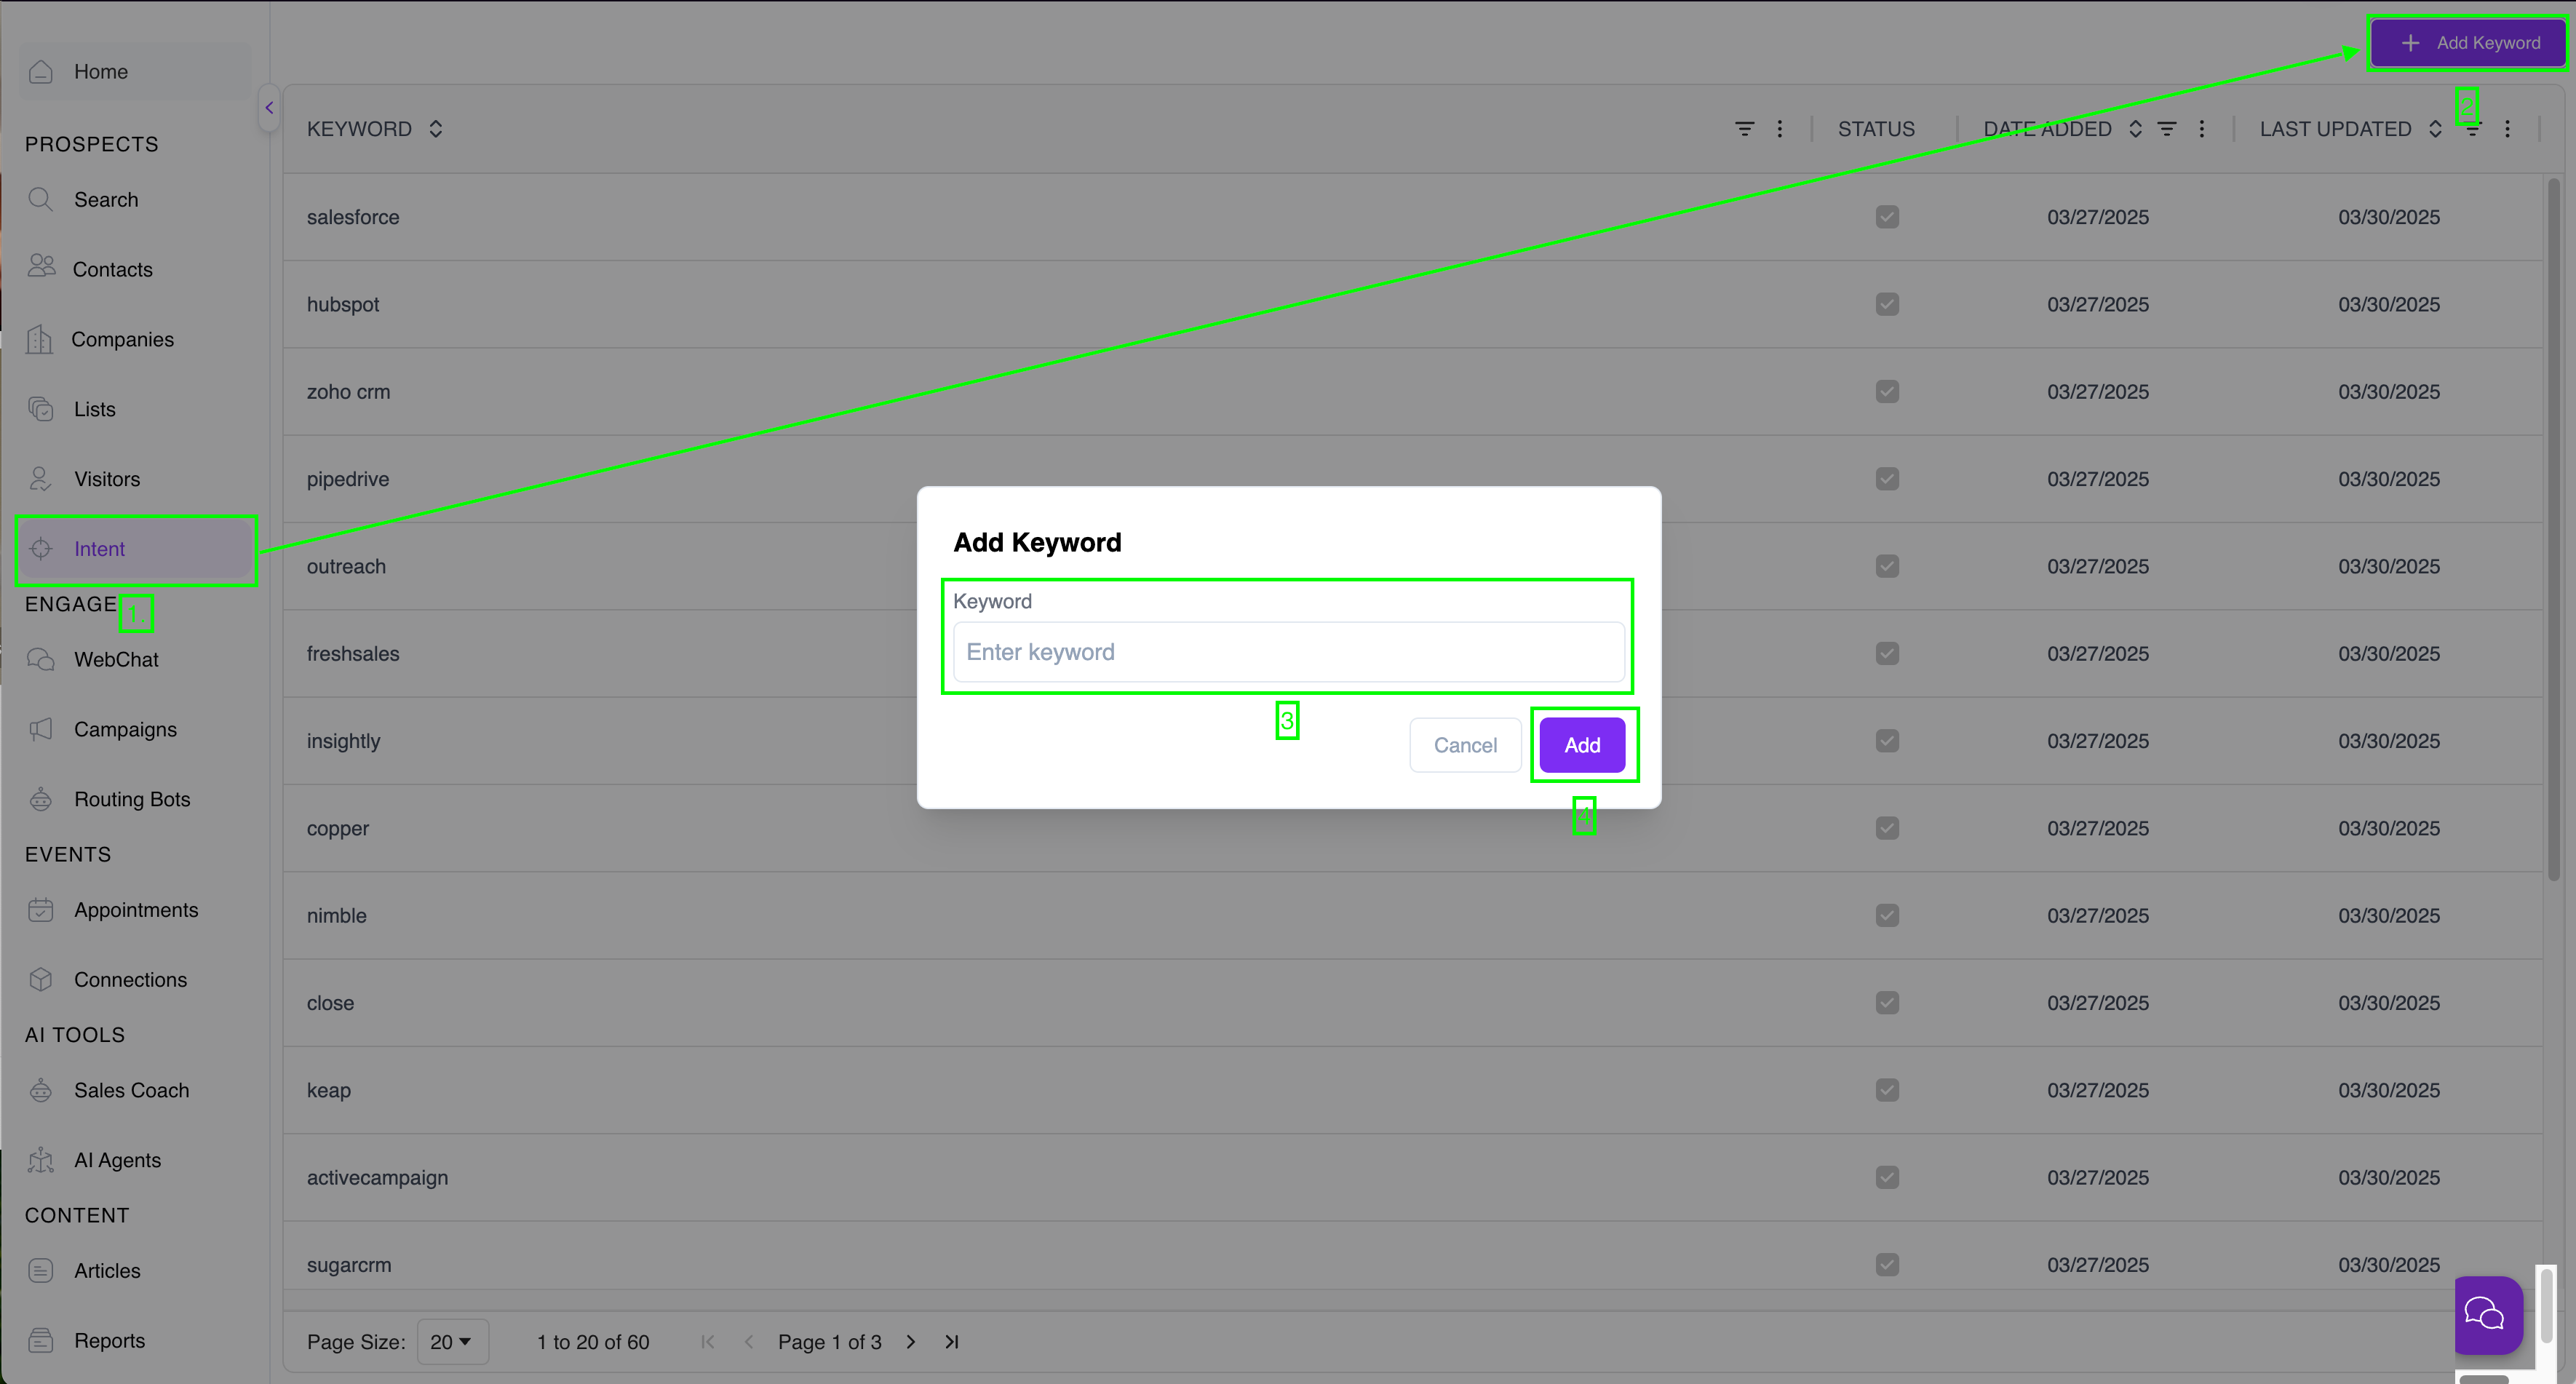Collapse the sidebar with the chevron
2576x1384 pixels.
point(268,108)
